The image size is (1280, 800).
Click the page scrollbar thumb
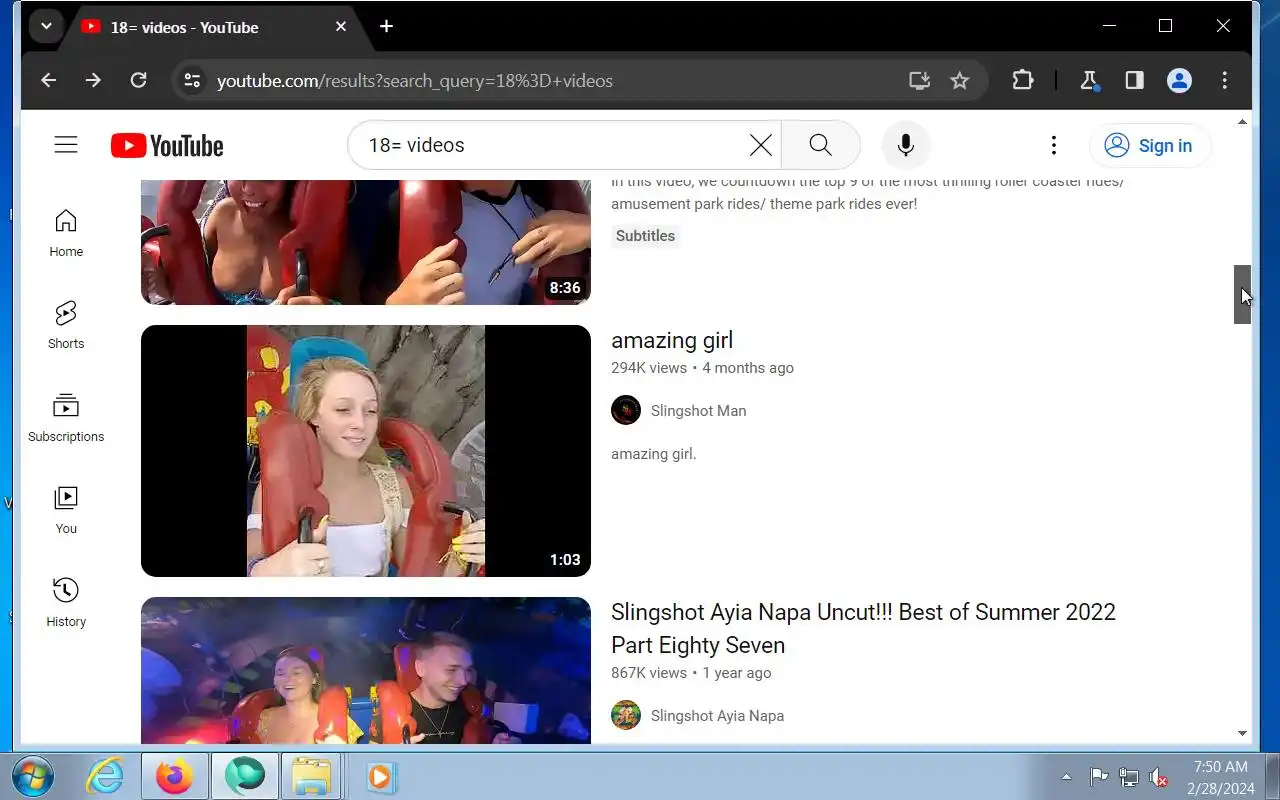click(1242, 294)
